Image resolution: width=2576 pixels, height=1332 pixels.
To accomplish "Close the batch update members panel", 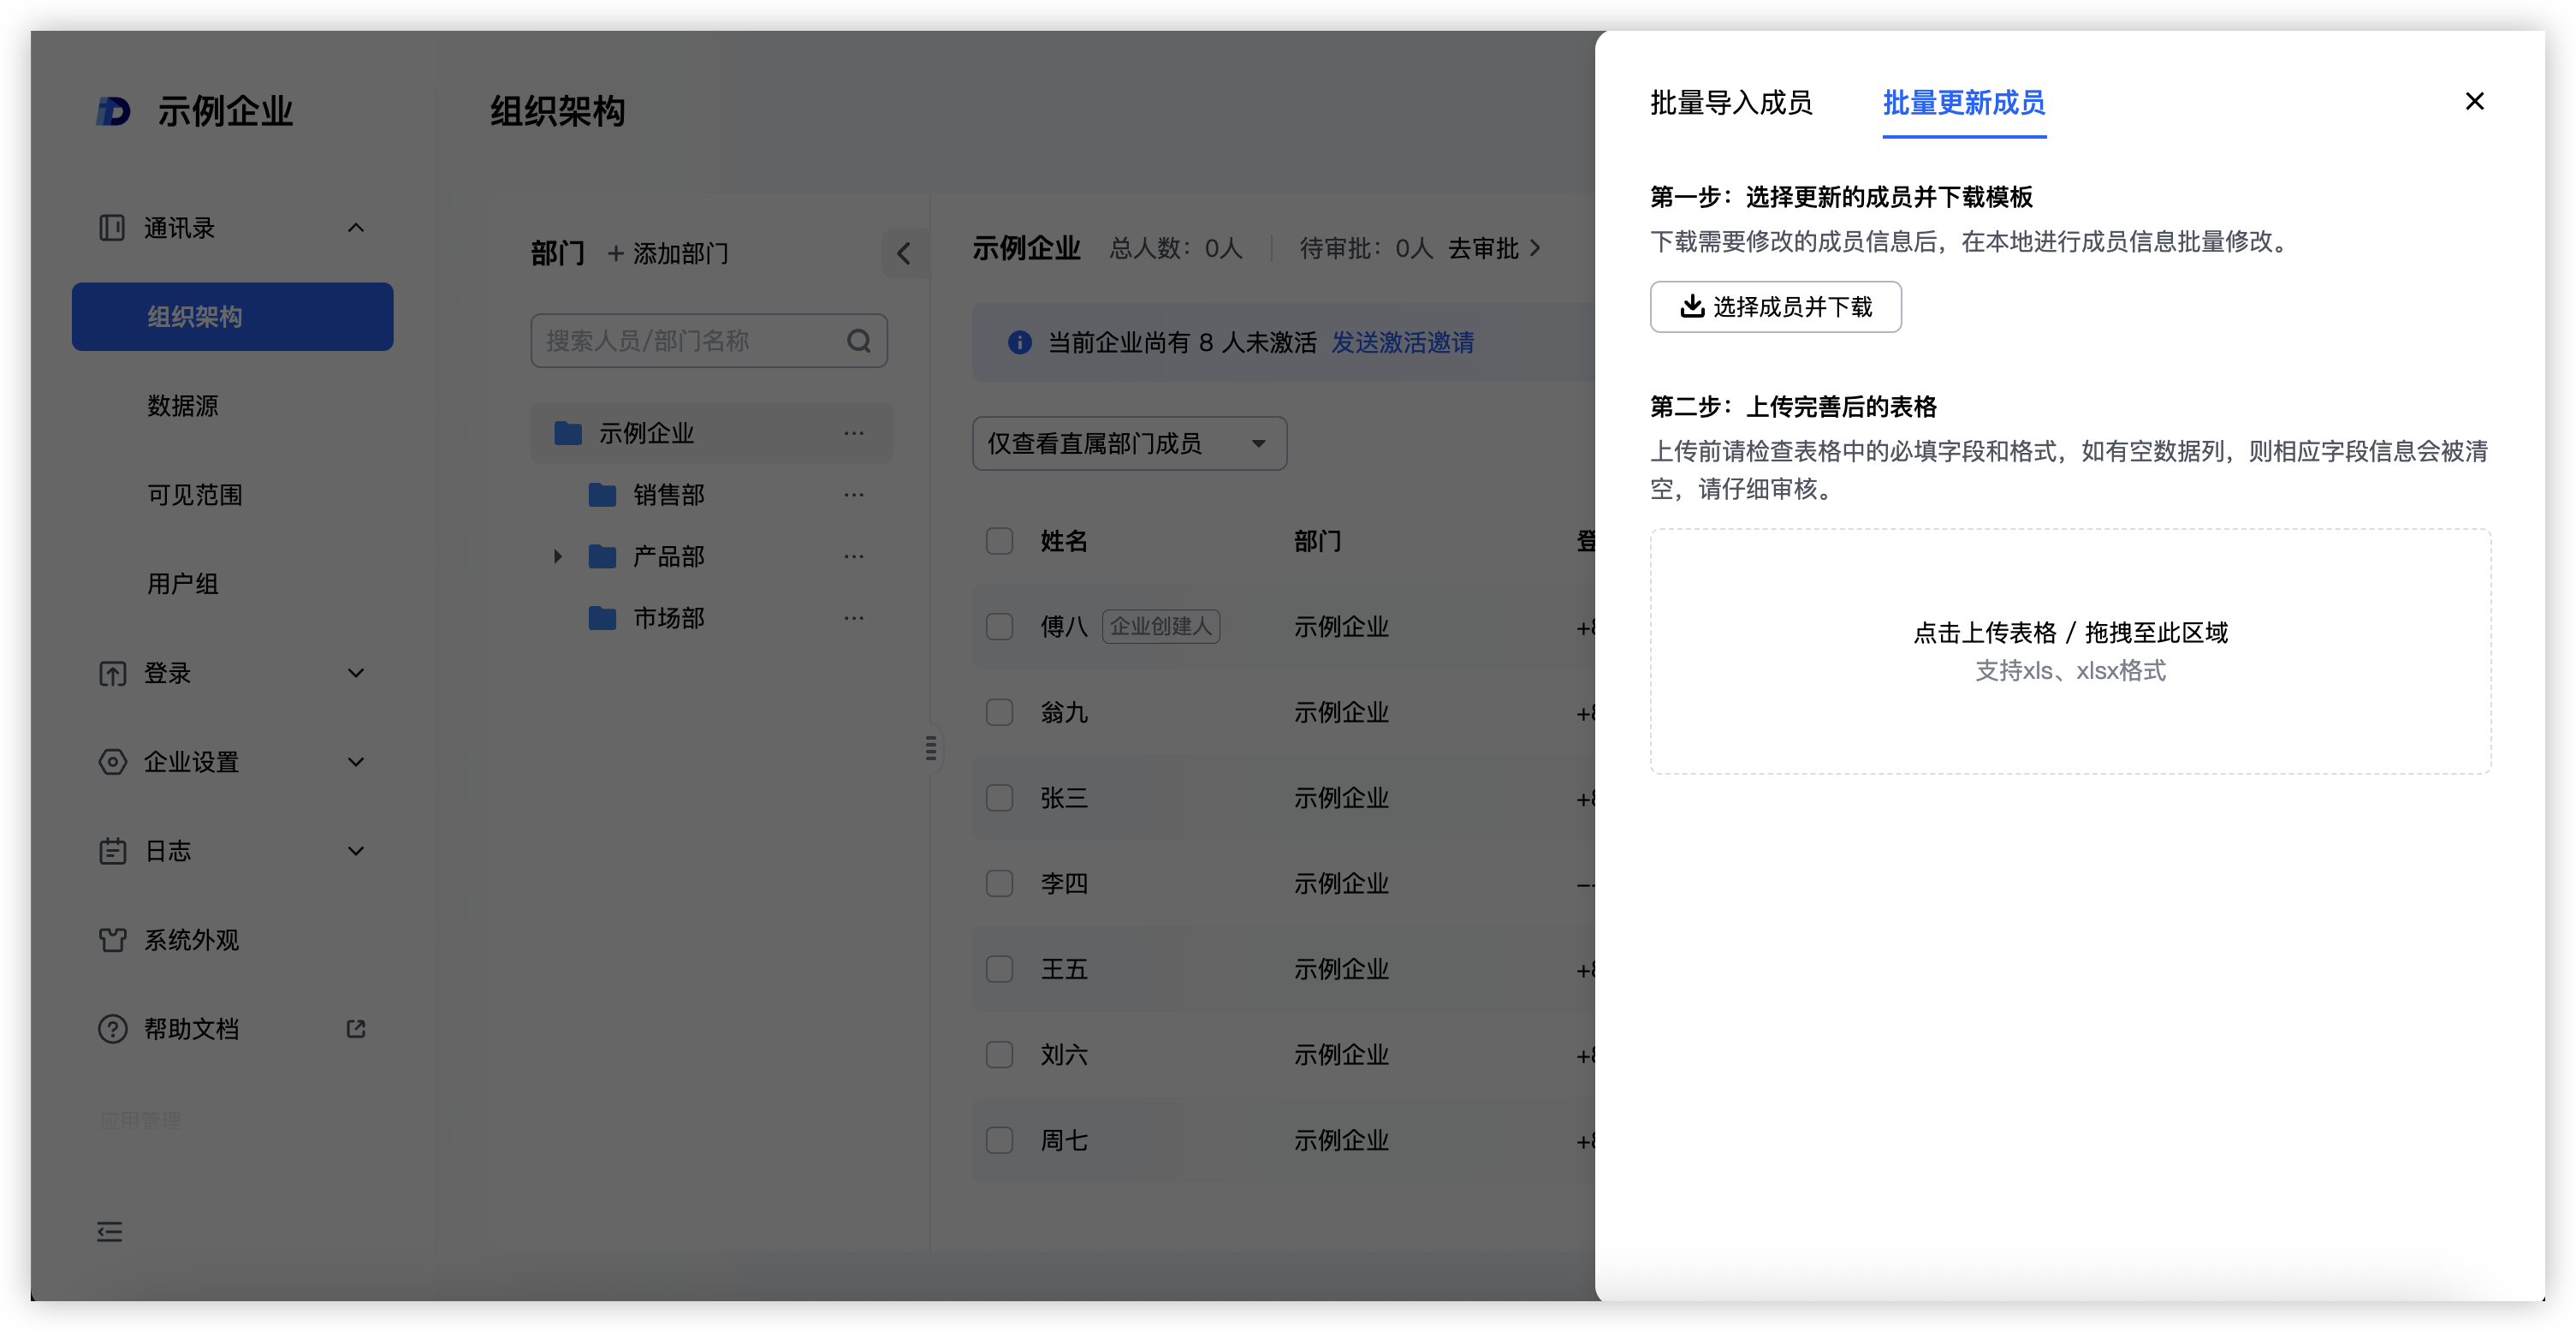I will (2474, 102).
